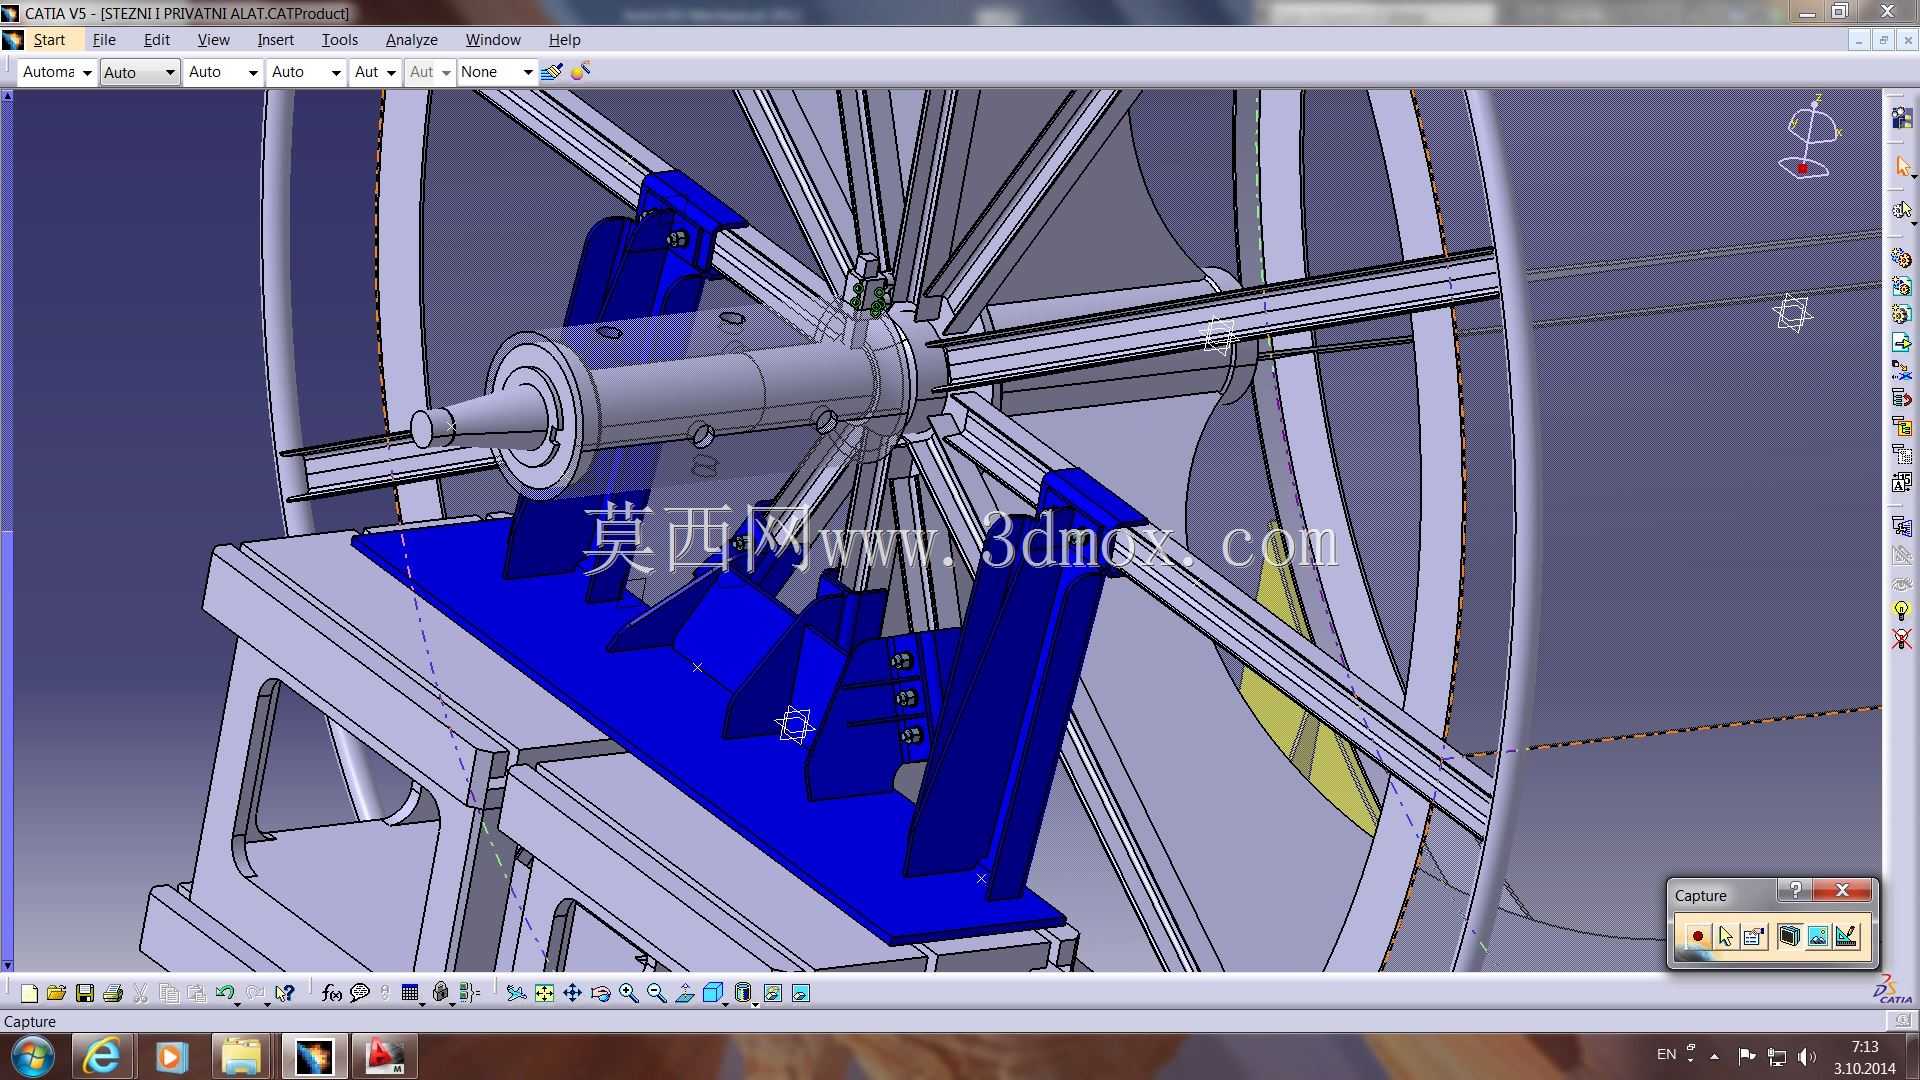Open the third Auto dropdown
This screenshot has width=1920, height=1080.
click(223, 72)
